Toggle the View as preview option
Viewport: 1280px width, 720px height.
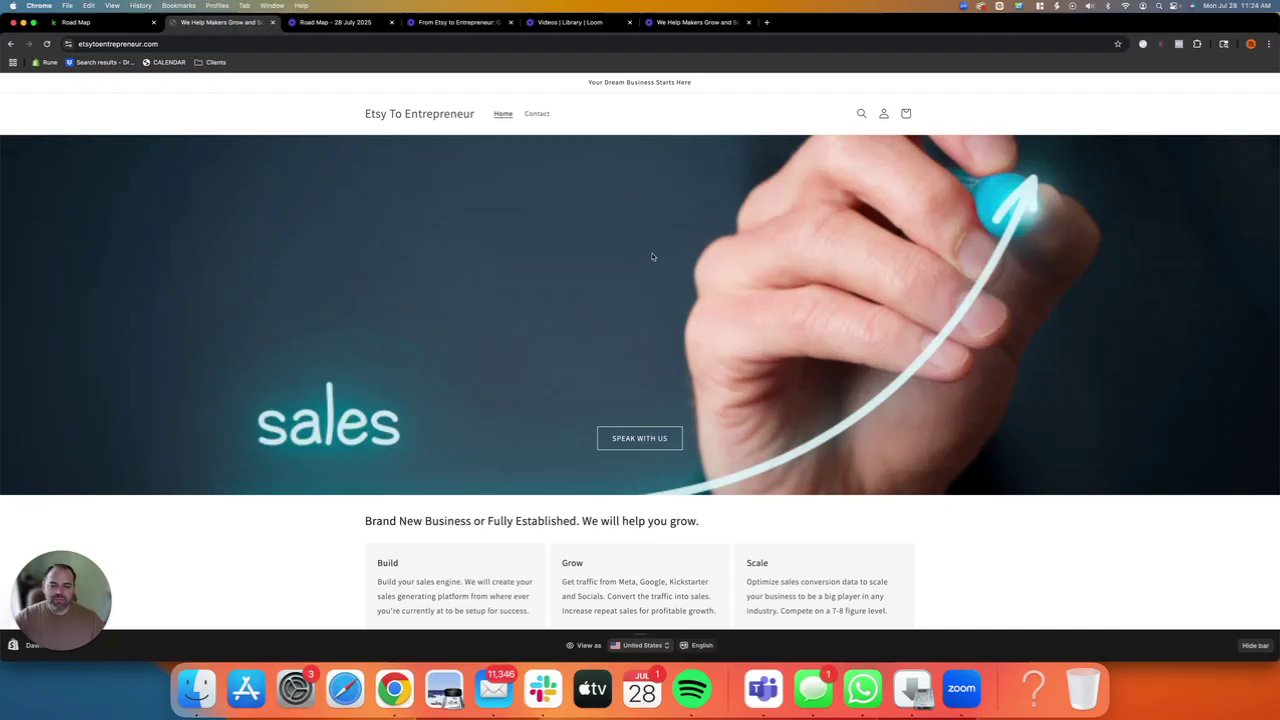584,645
